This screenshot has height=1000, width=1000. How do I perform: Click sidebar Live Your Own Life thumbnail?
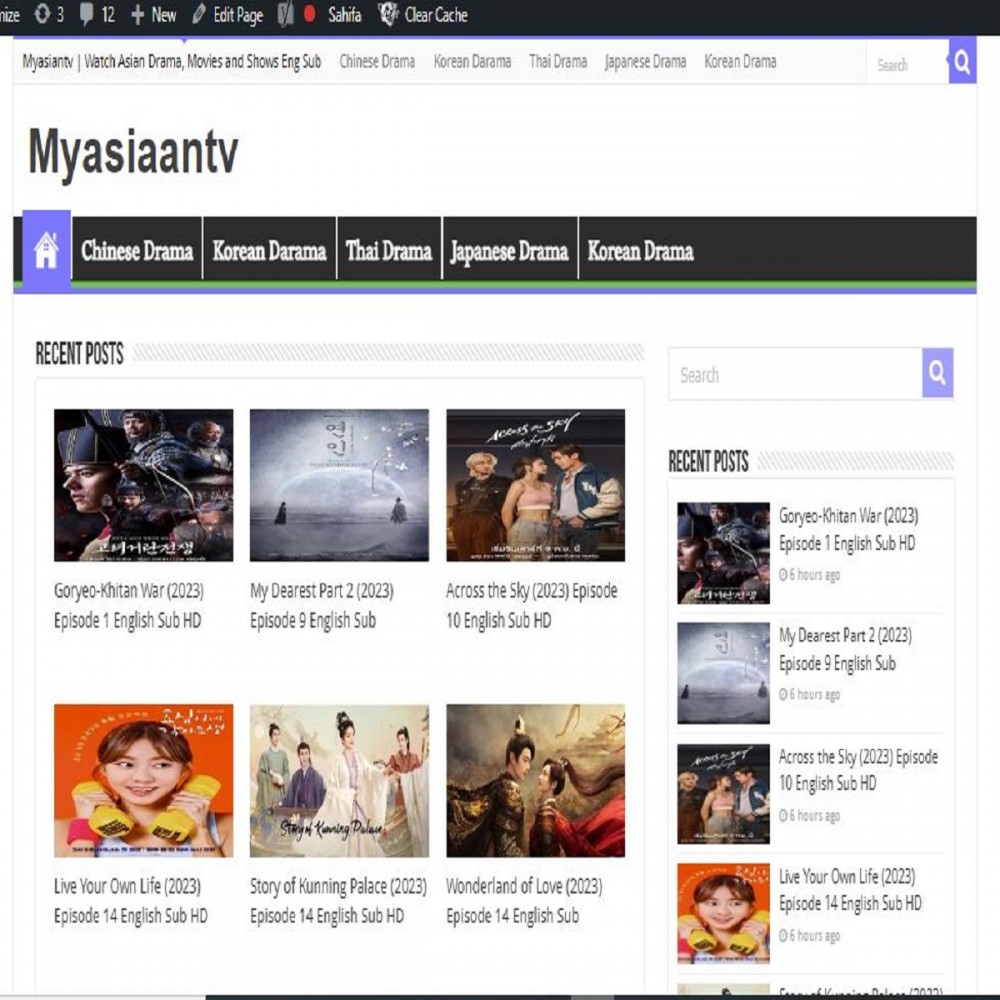723,913
